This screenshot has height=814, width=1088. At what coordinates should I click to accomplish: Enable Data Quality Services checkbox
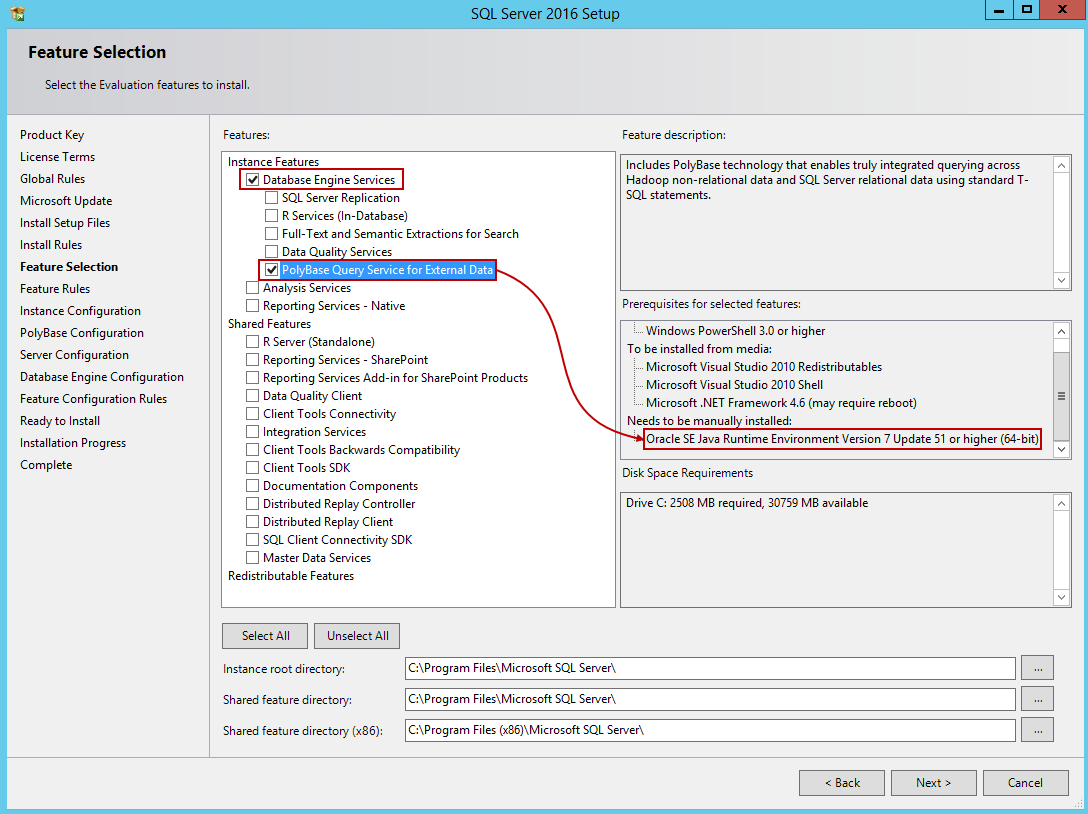[271, 252]
